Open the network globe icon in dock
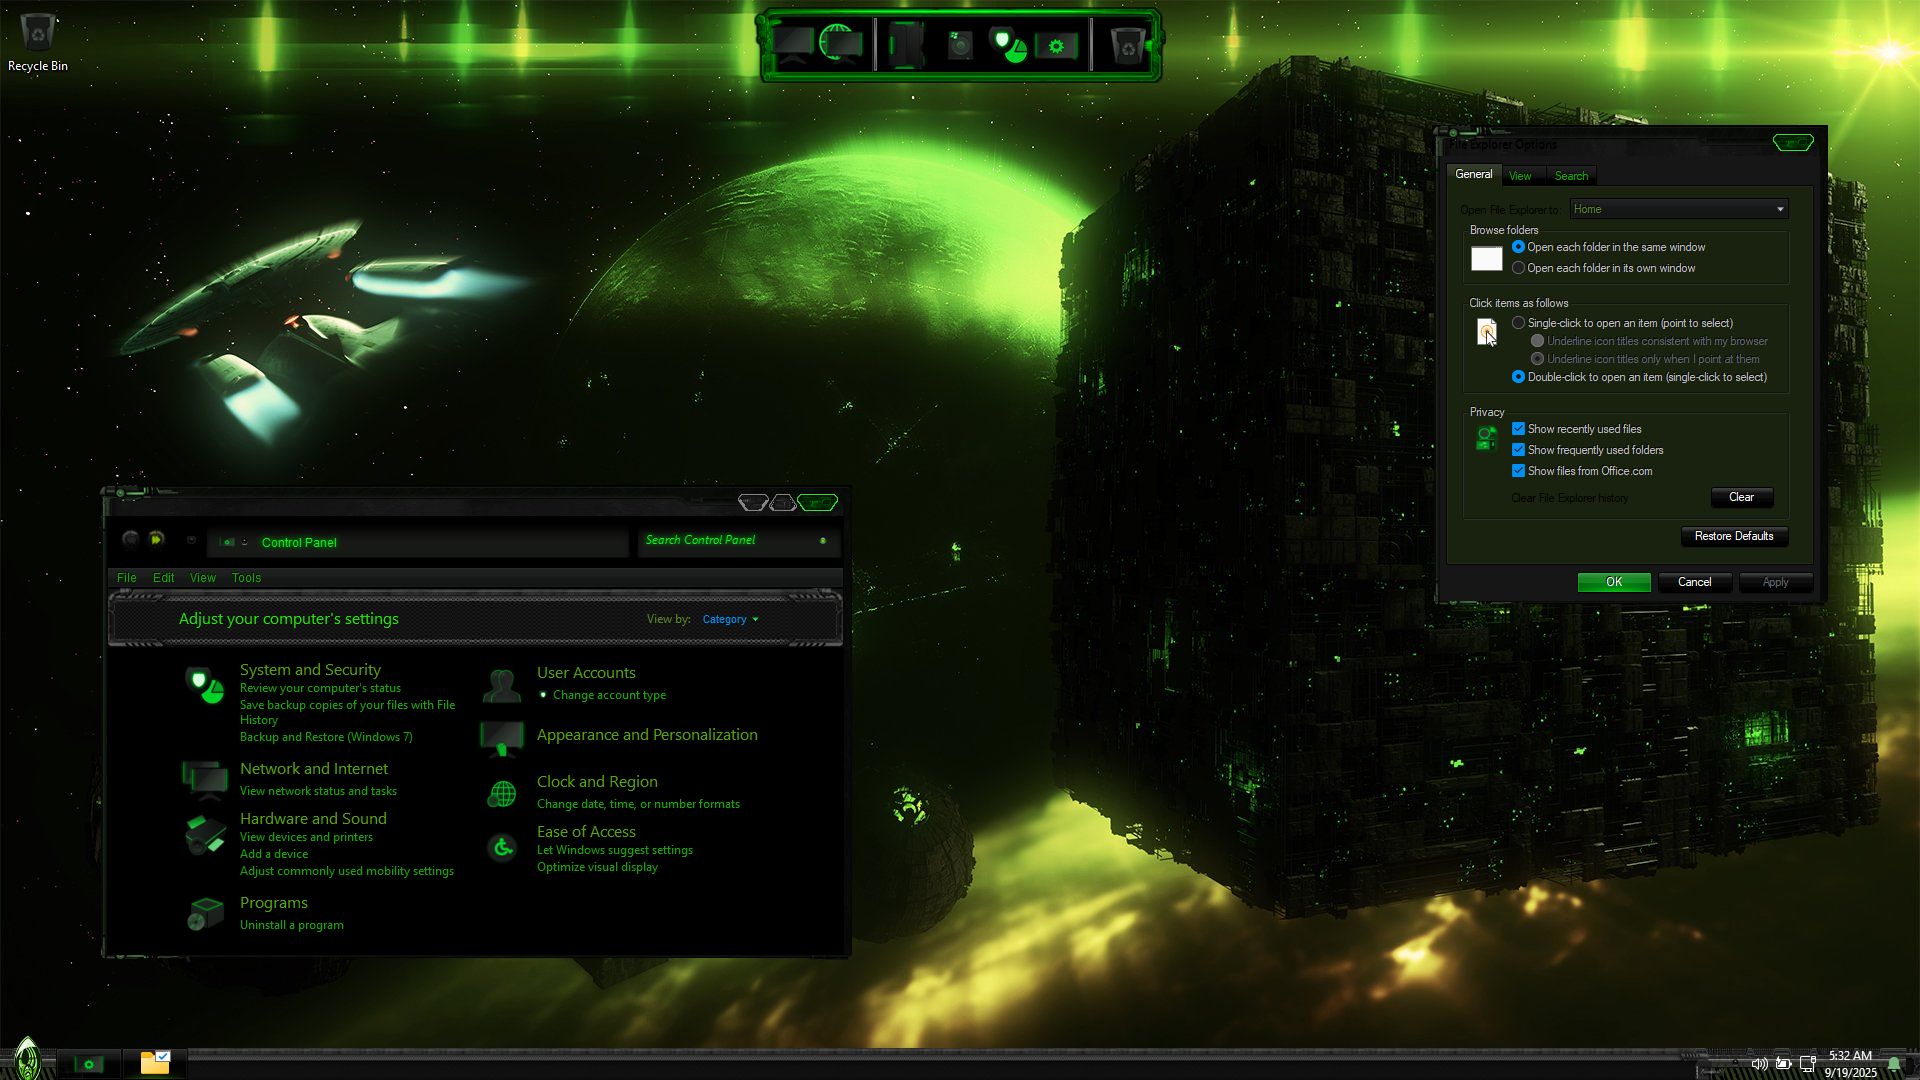This screenshot has width=1920, height=1080. (838, 42)
